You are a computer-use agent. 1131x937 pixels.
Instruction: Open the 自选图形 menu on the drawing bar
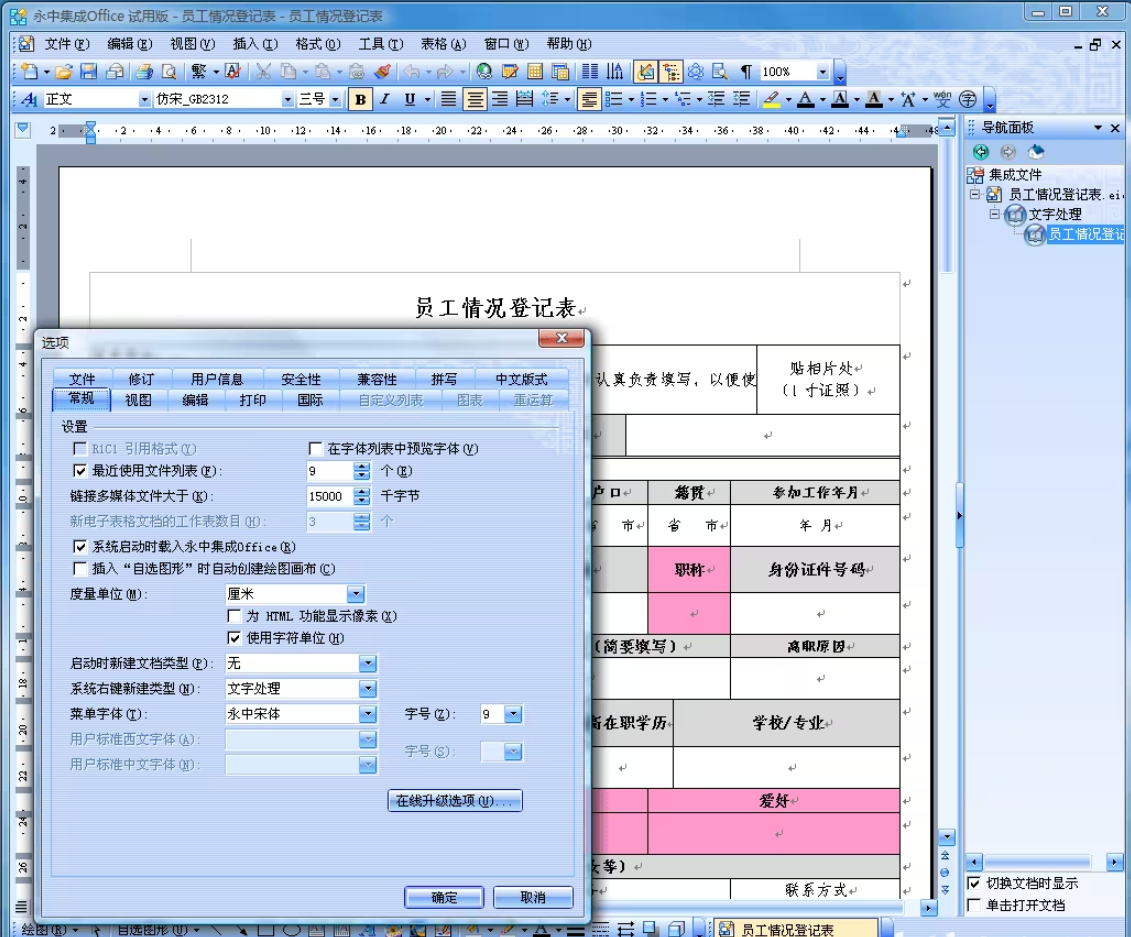pos(157,930)
